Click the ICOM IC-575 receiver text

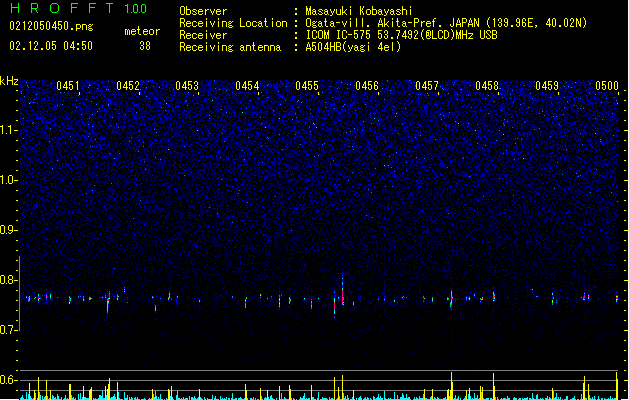(401, 35)
